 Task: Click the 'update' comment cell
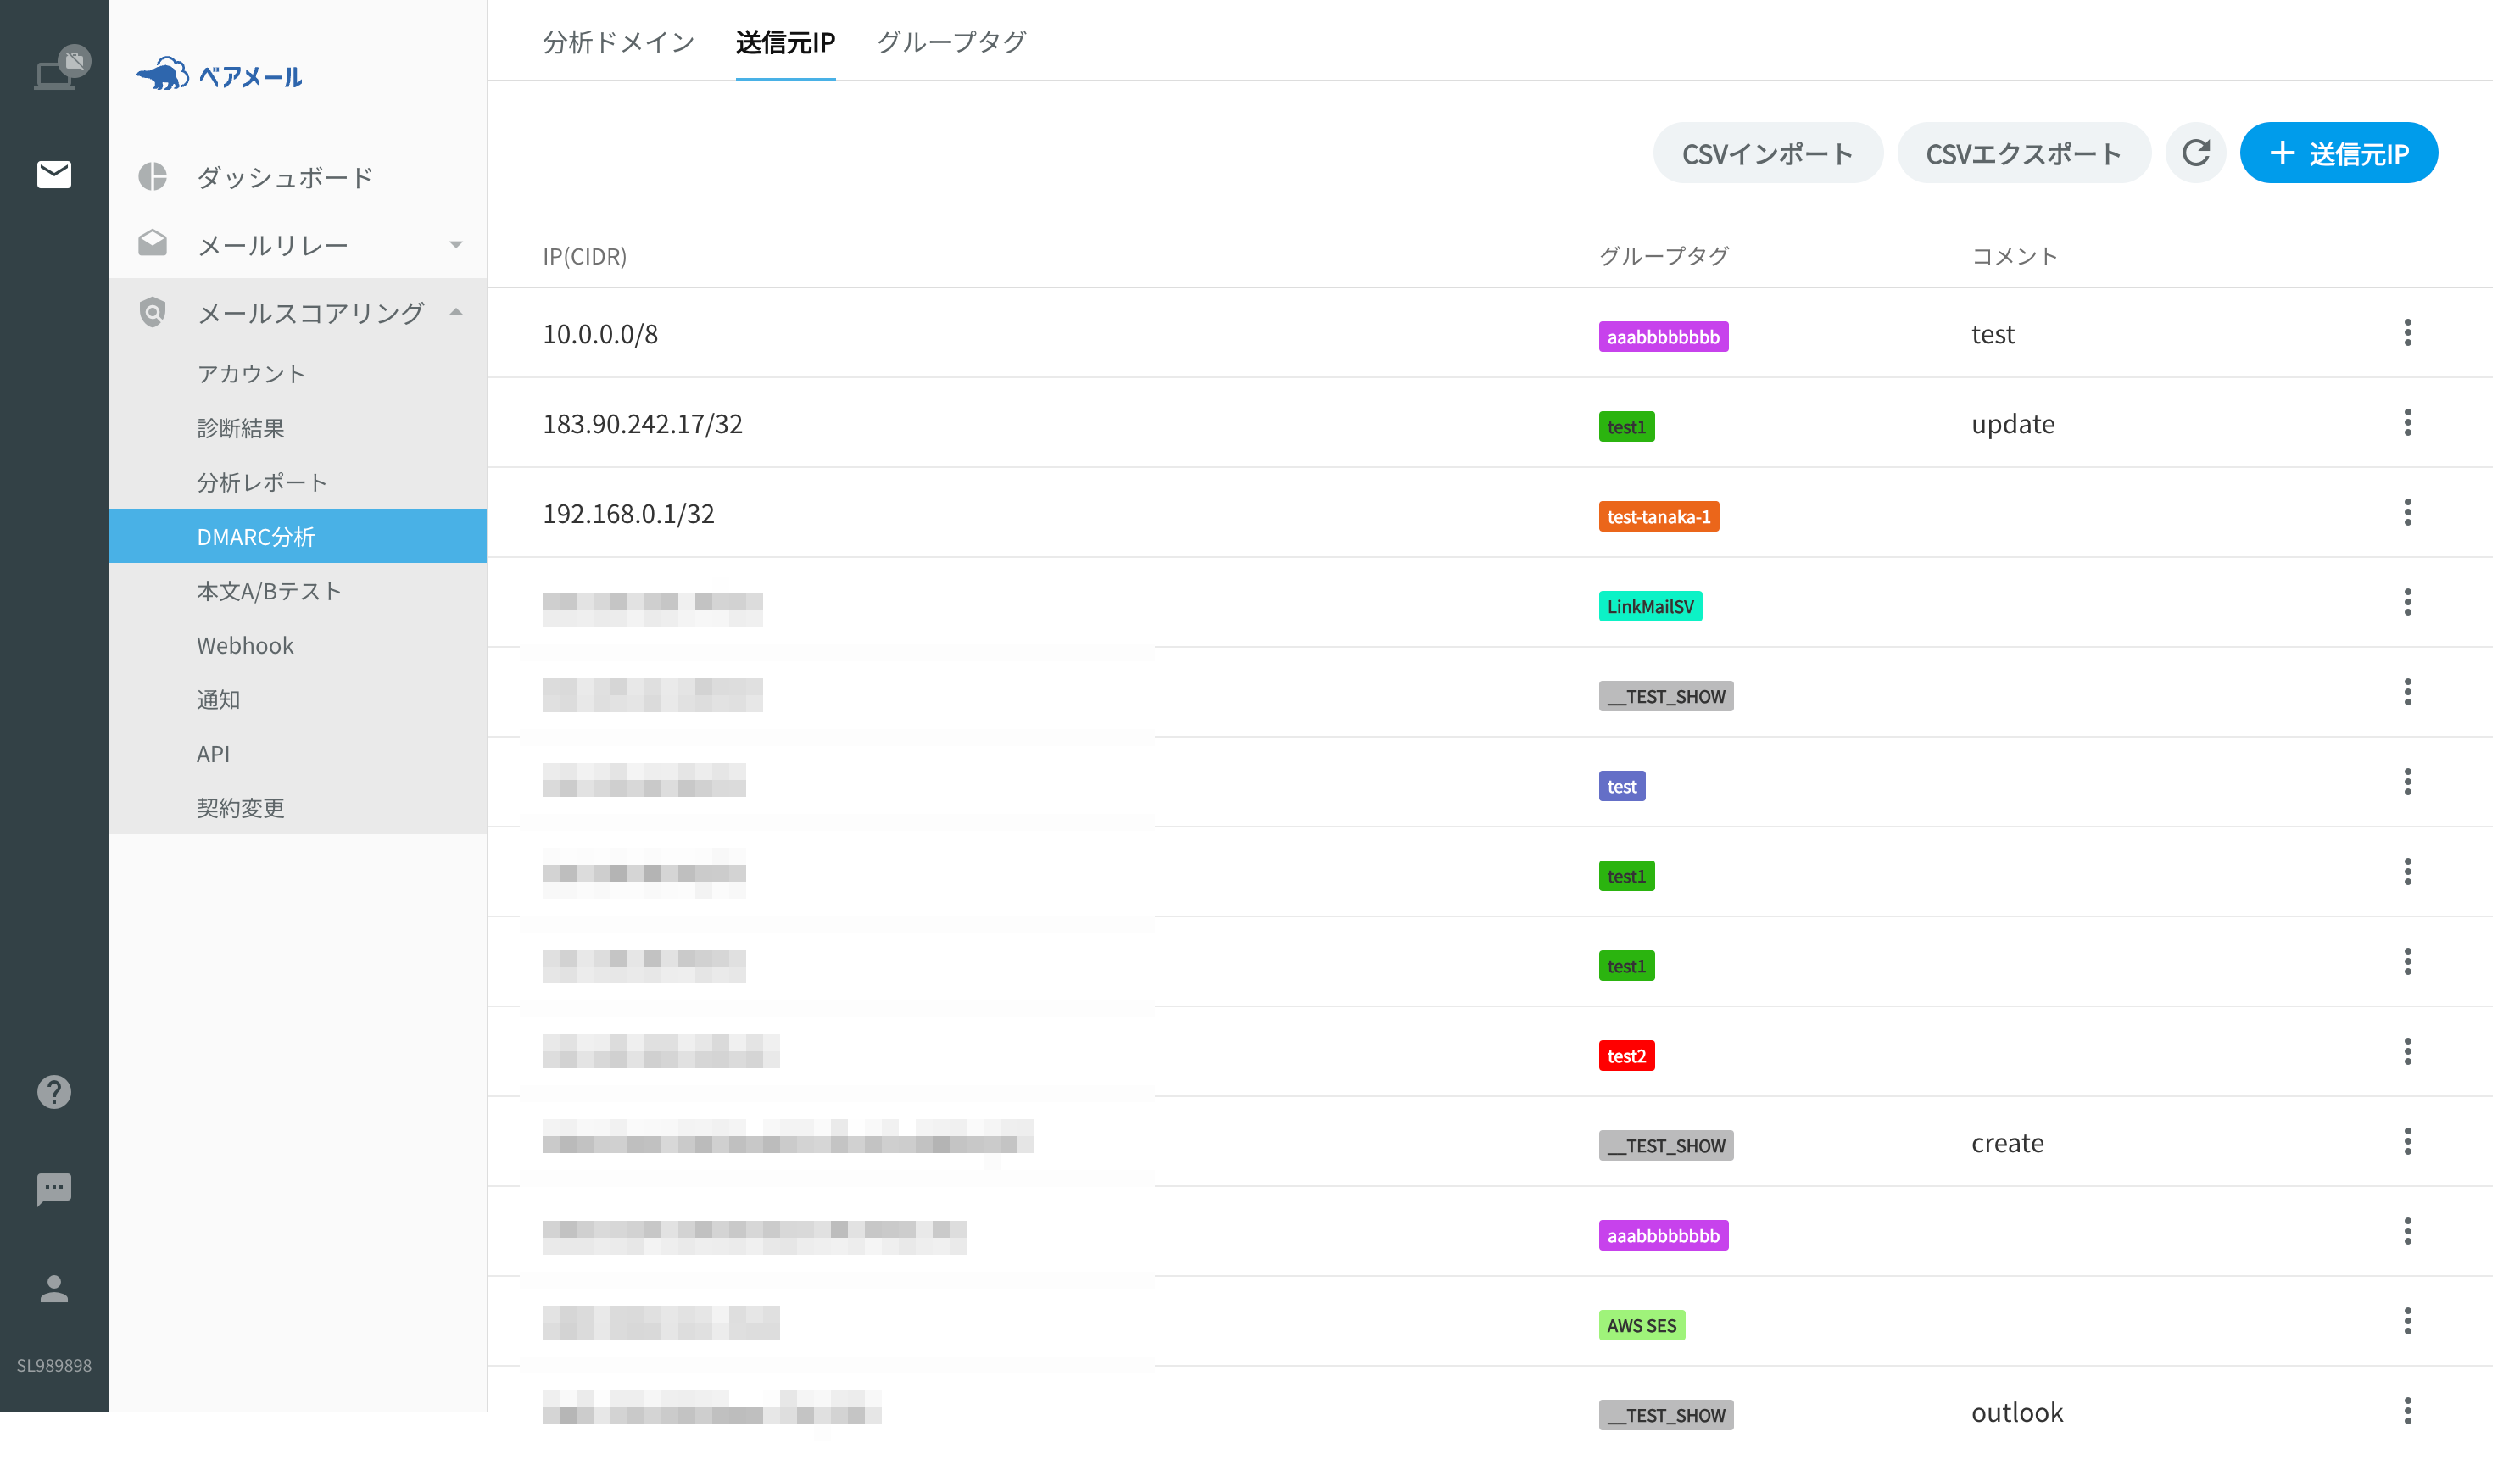(x=2013, y=424)
